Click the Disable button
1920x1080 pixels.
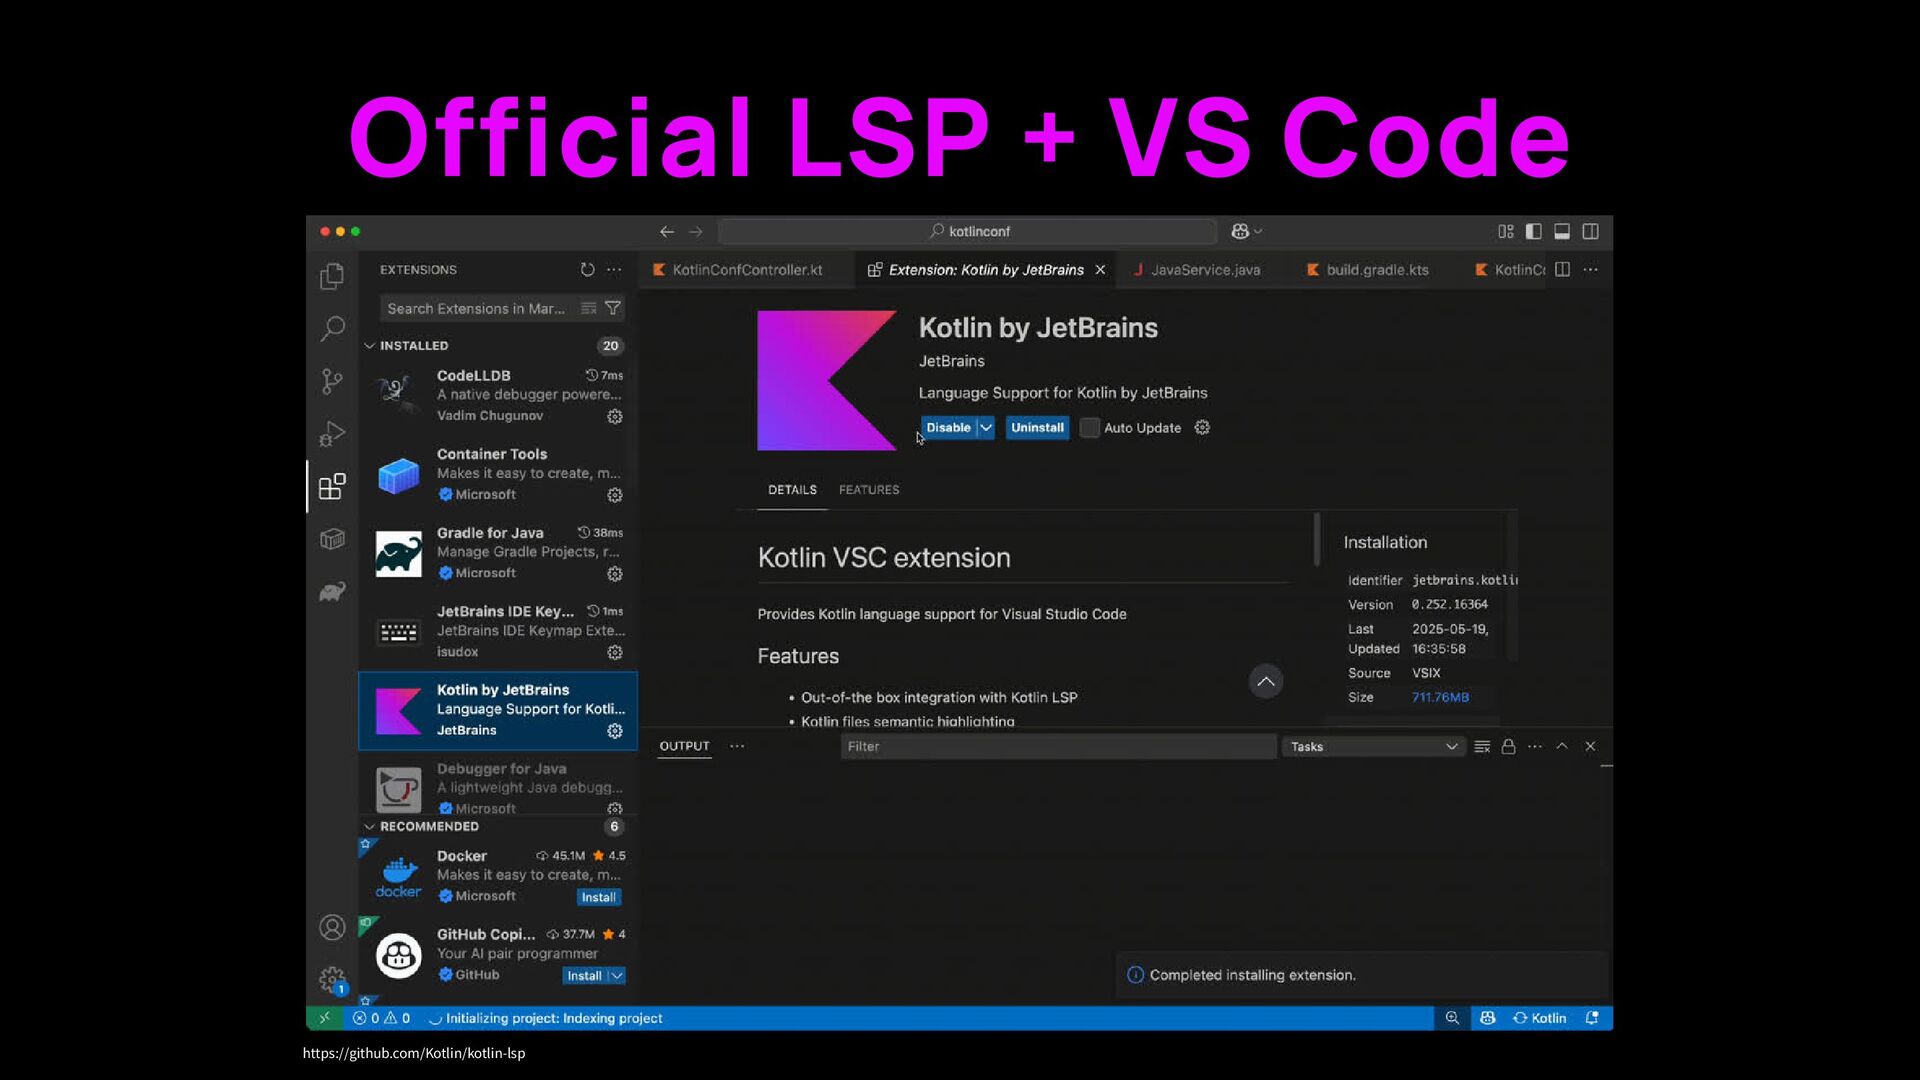[948, 428]
